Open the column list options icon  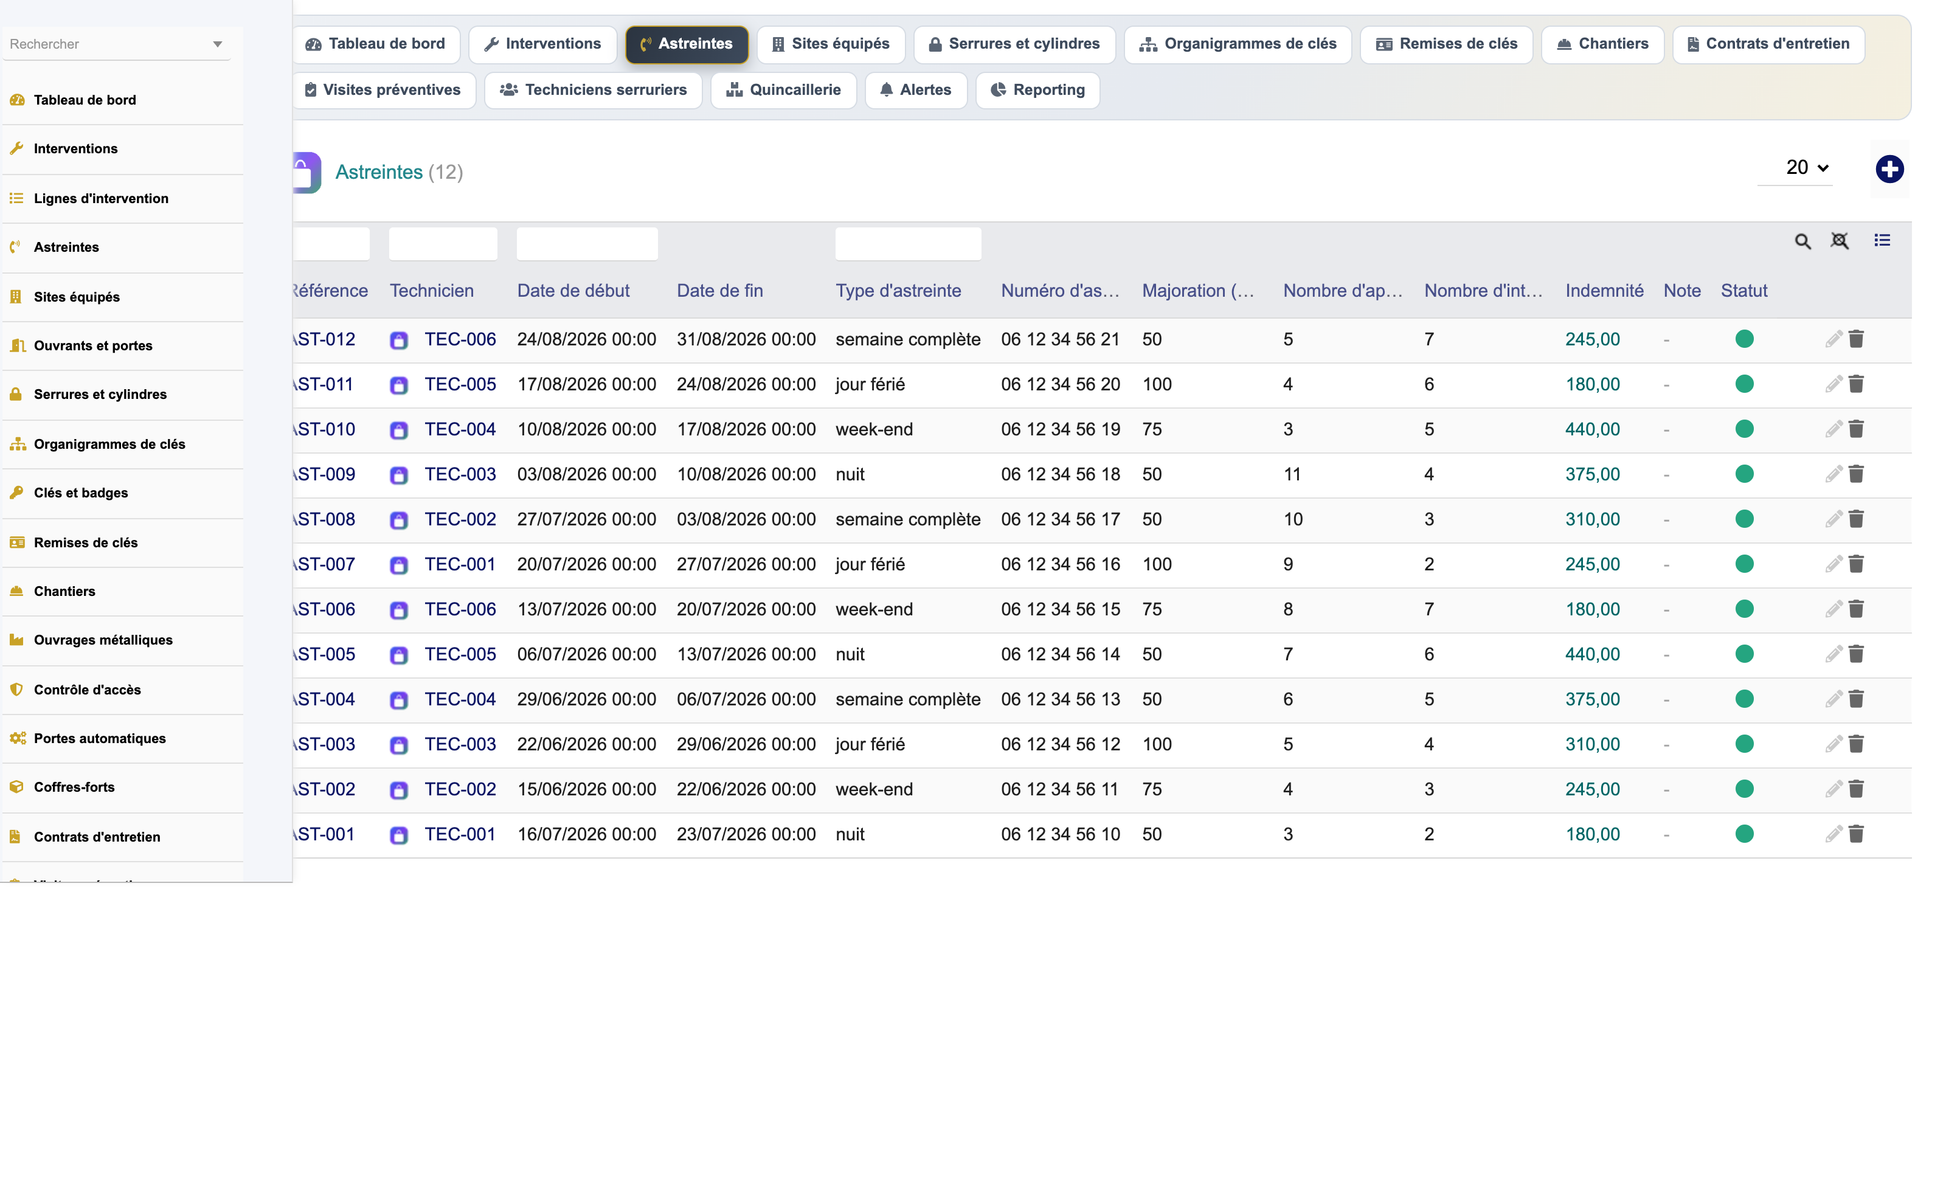1882,240
